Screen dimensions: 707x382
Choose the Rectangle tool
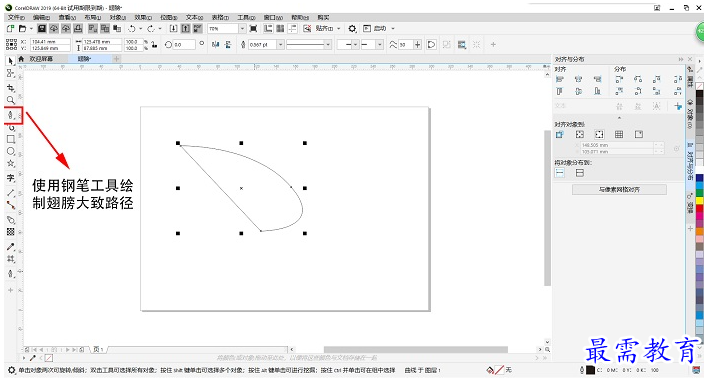point(11,139)
